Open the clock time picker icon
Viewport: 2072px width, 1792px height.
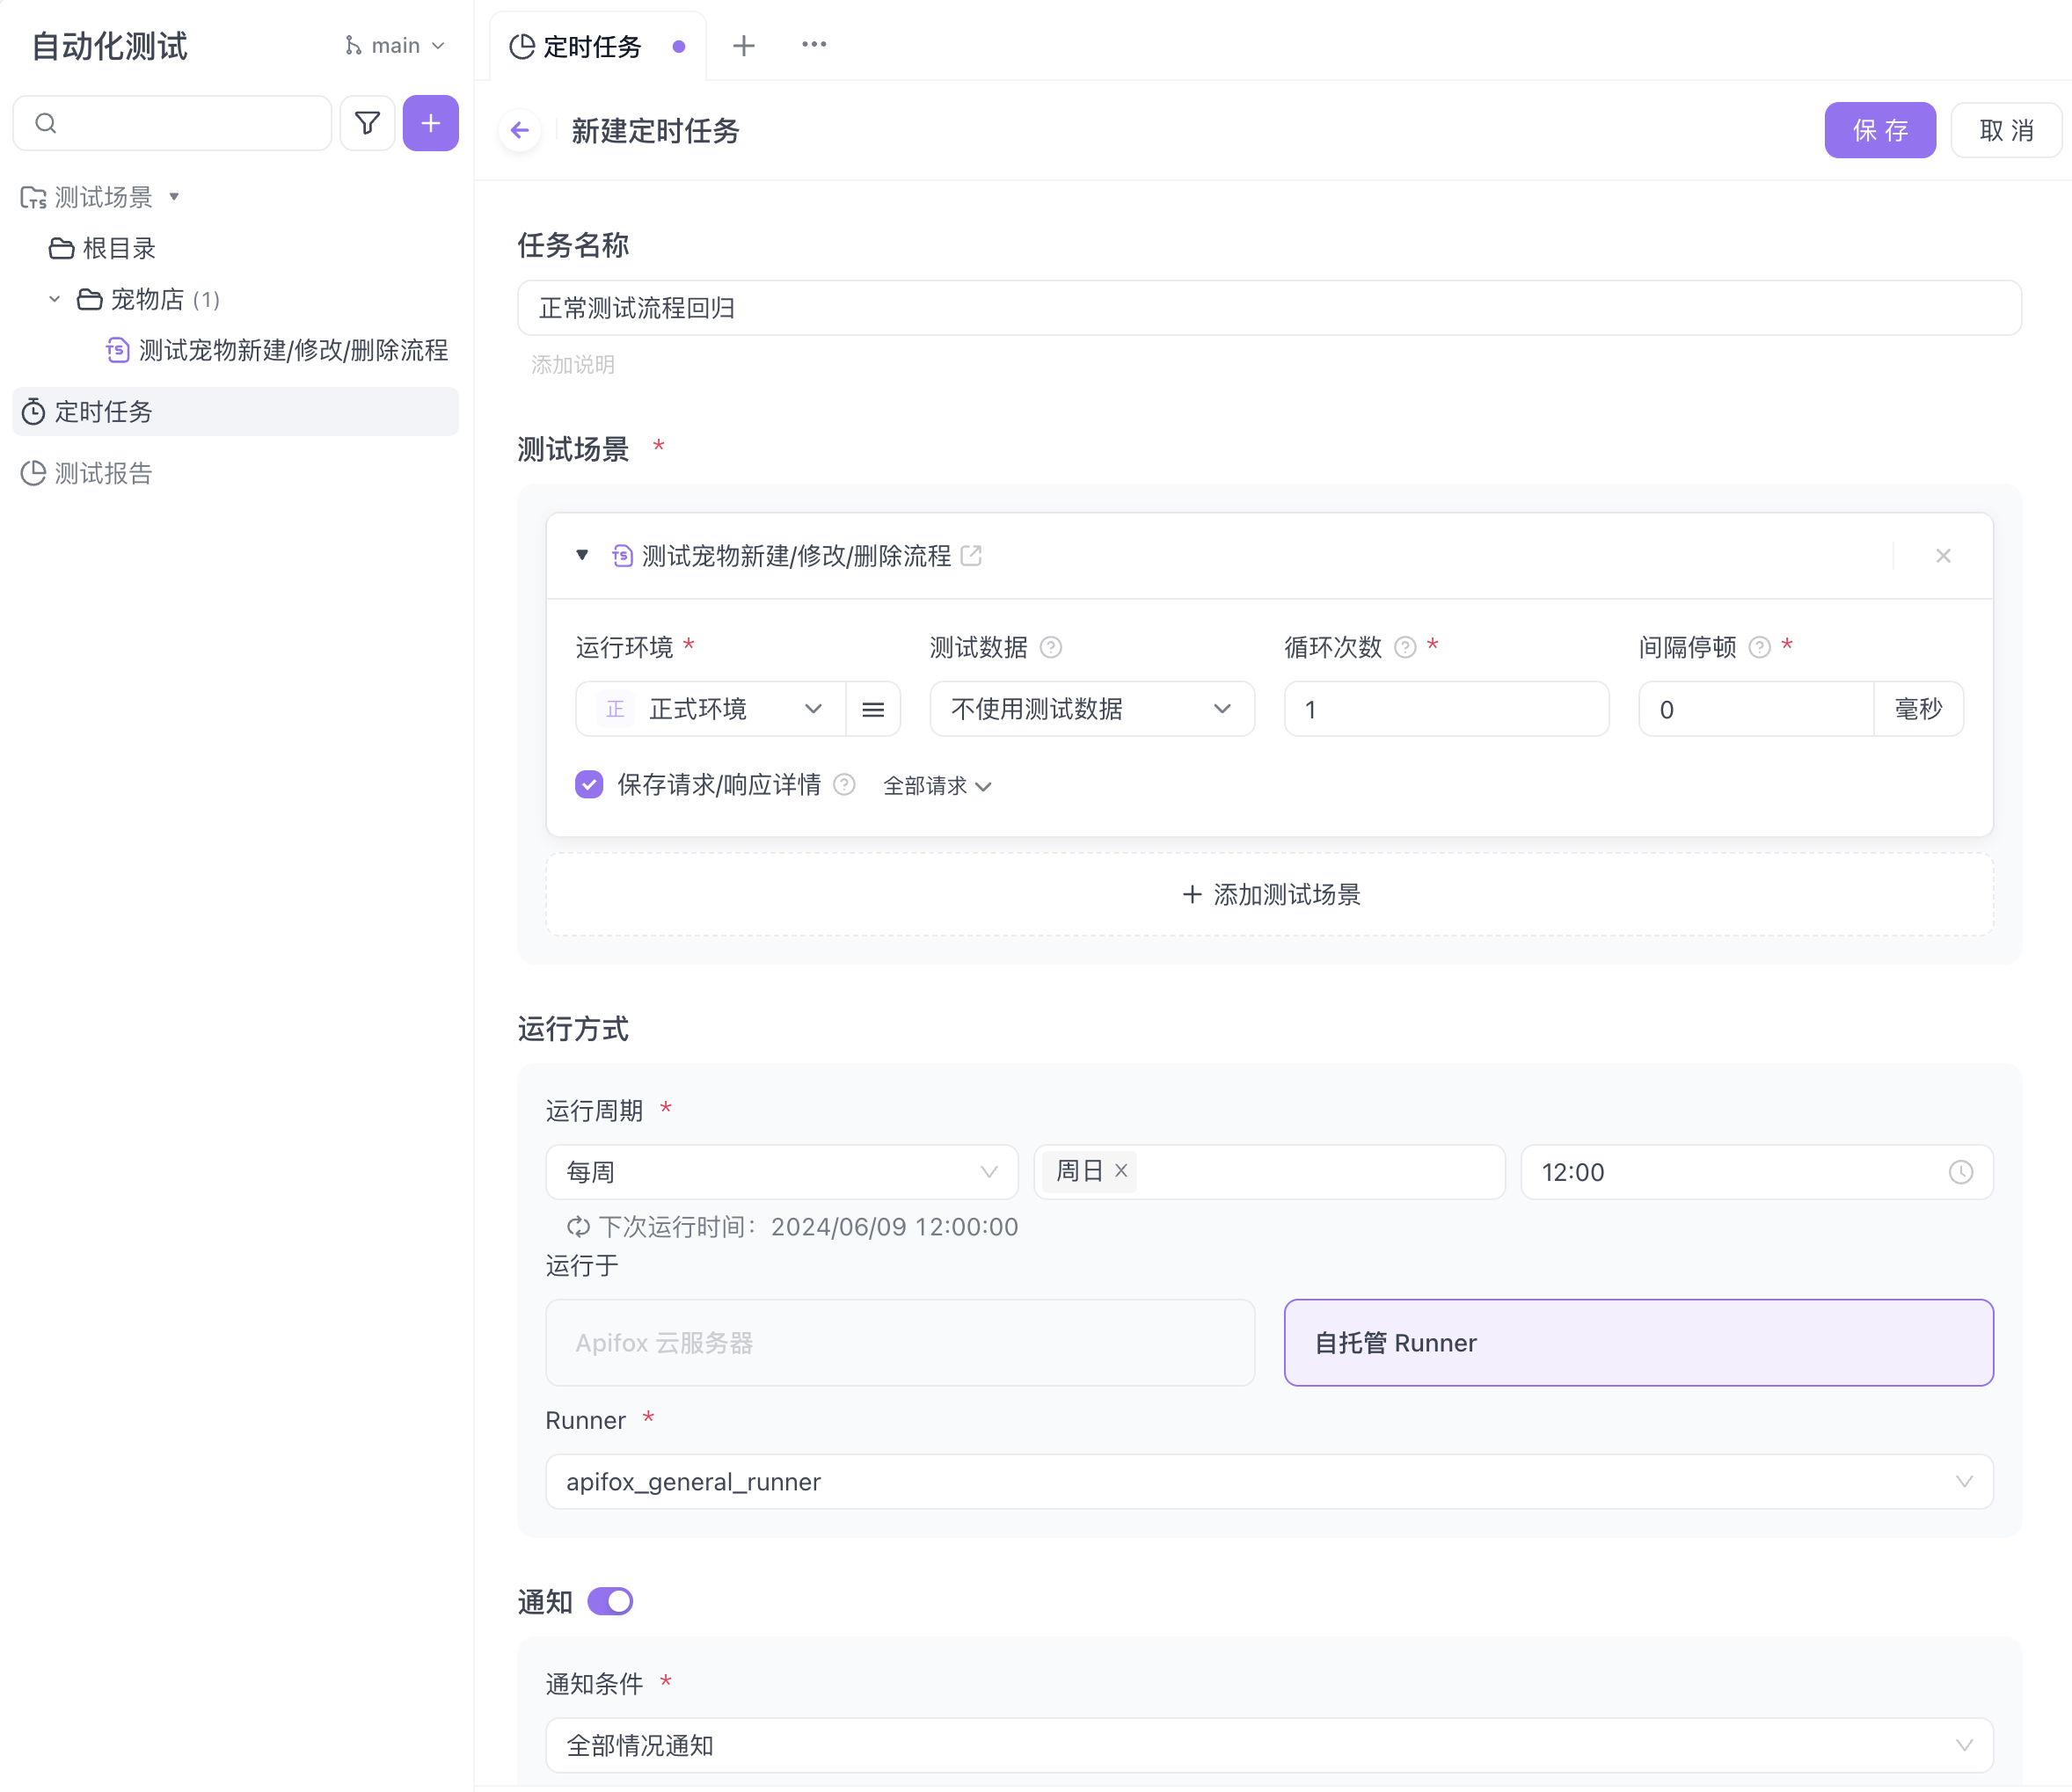(x=1960, y=1172)
